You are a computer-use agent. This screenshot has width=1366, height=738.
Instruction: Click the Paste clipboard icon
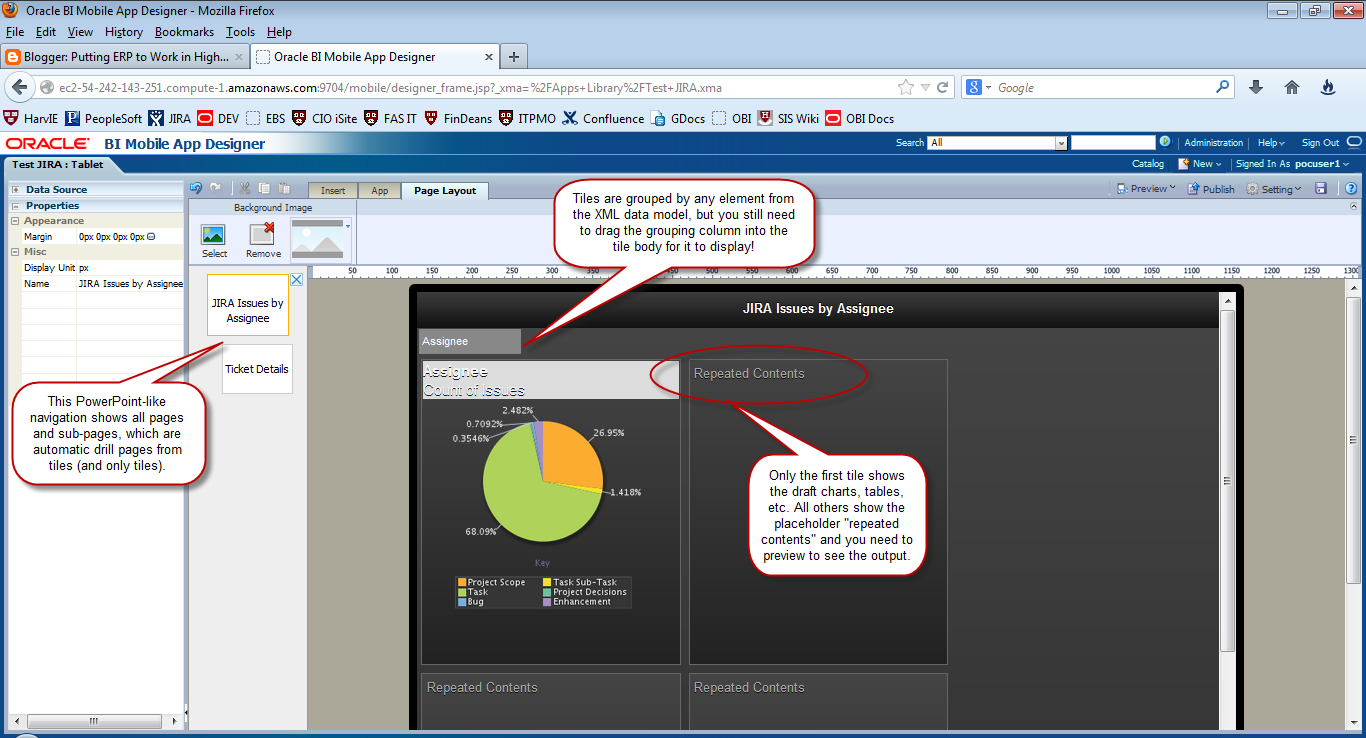pos(284,188)
